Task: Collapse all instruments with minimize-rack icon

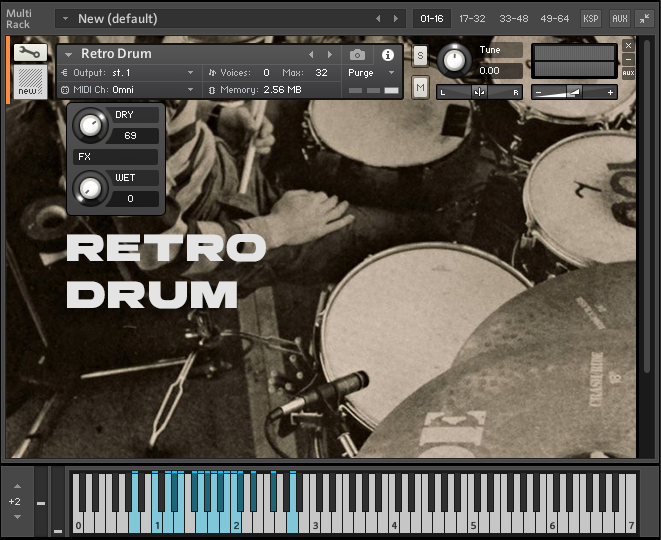Action: click(x=644, y=19)
